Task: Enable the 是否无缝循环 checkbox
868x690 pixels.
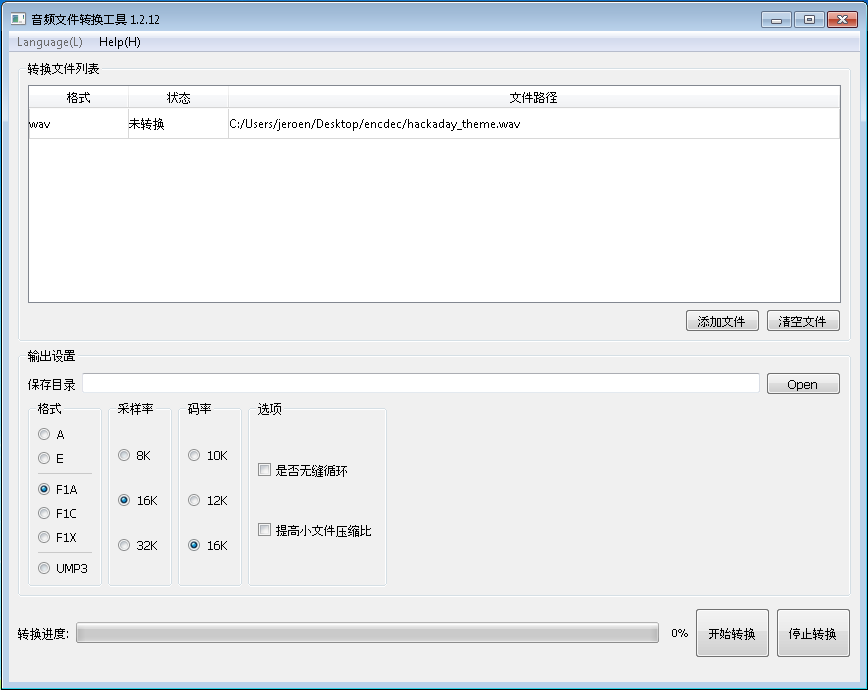Action: coord(265,470)
